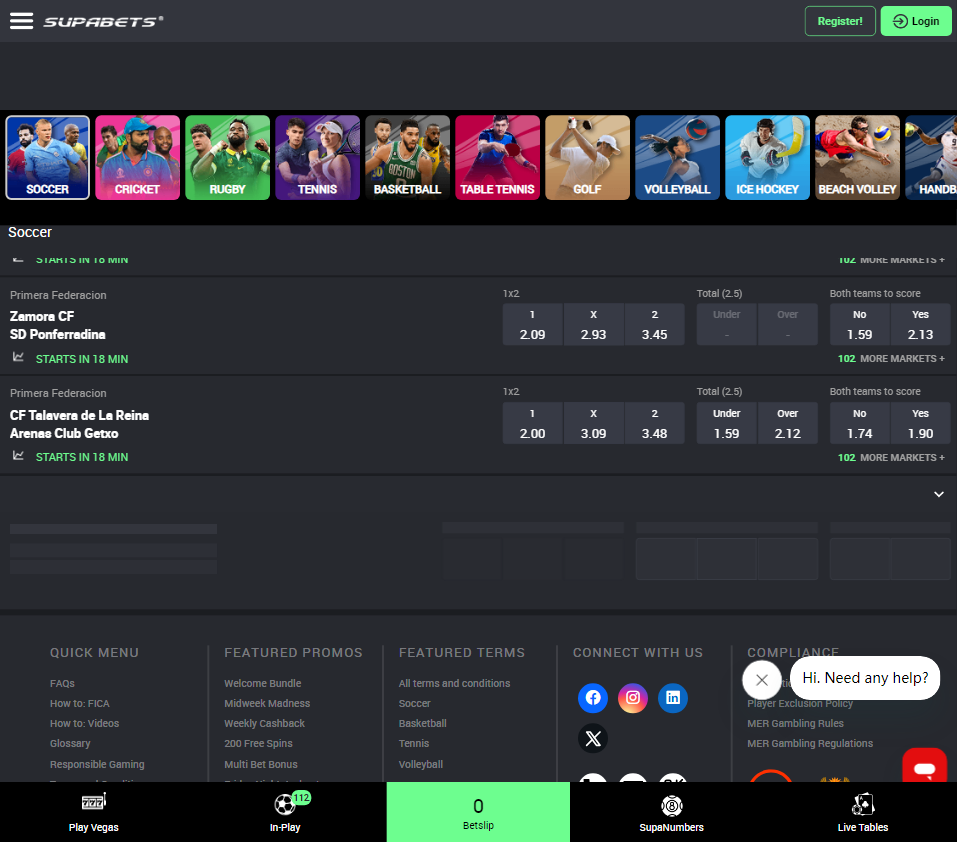Pick Zamora CF home win odds 2.09
This screenshot has width=957, height=842.
pyautogui.click(x=532, y=325)
